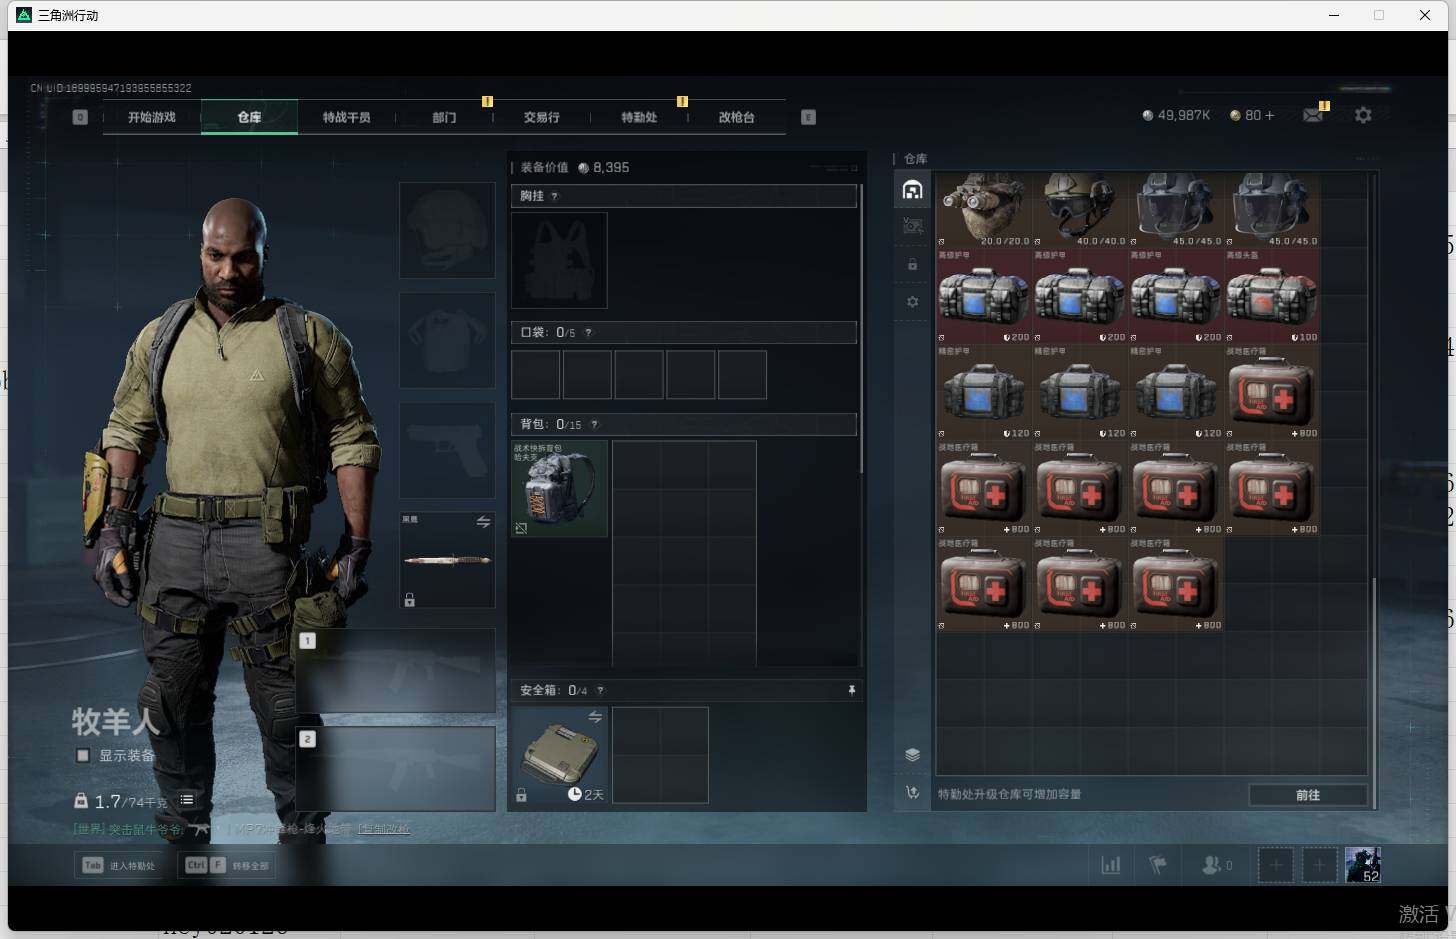Switch to the 交易行 tab
The width and height of the screenshot is (1456, 939).
(541, 117)
